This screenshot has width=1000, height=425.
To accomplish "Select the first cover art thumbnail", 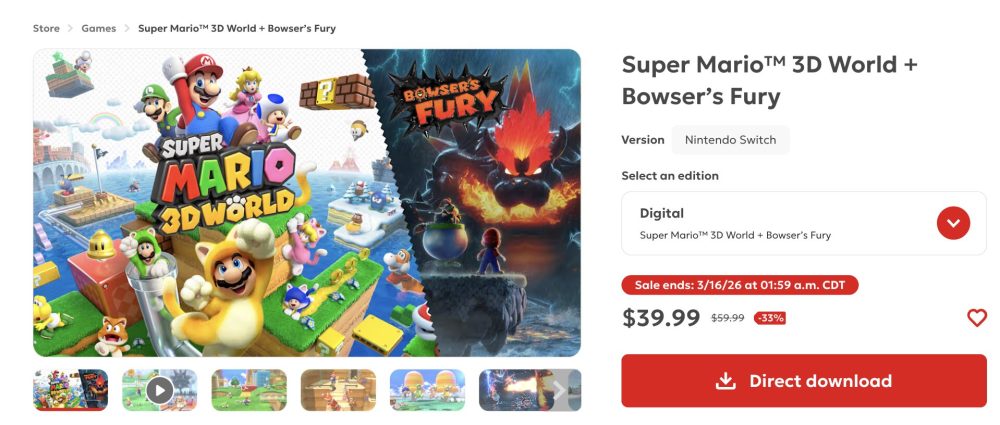I will pyautogui.click(x=70, y=389).
